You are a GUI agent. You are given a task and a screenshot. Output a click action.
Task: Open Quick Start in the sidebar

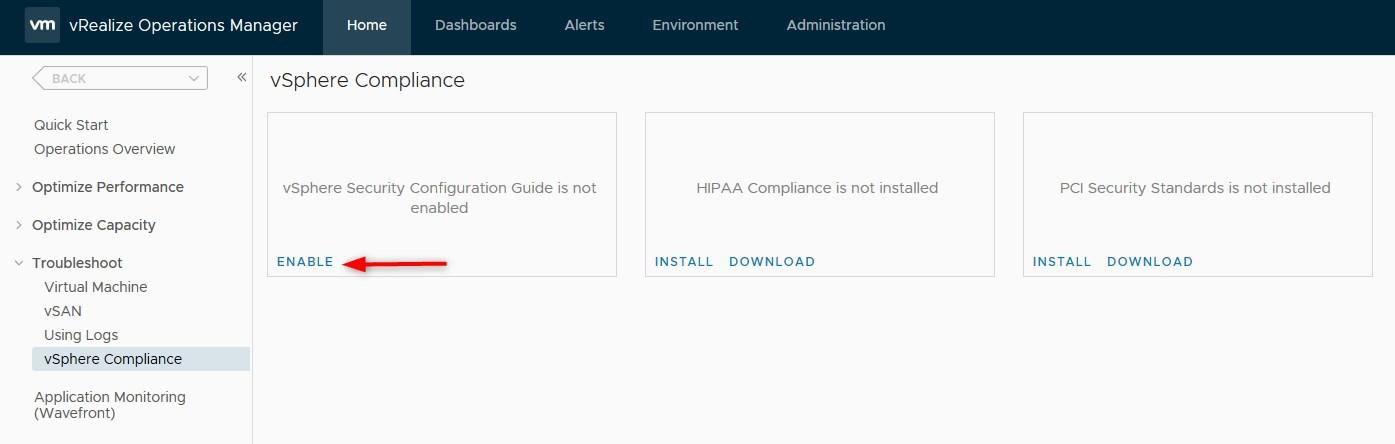[71, 125]
